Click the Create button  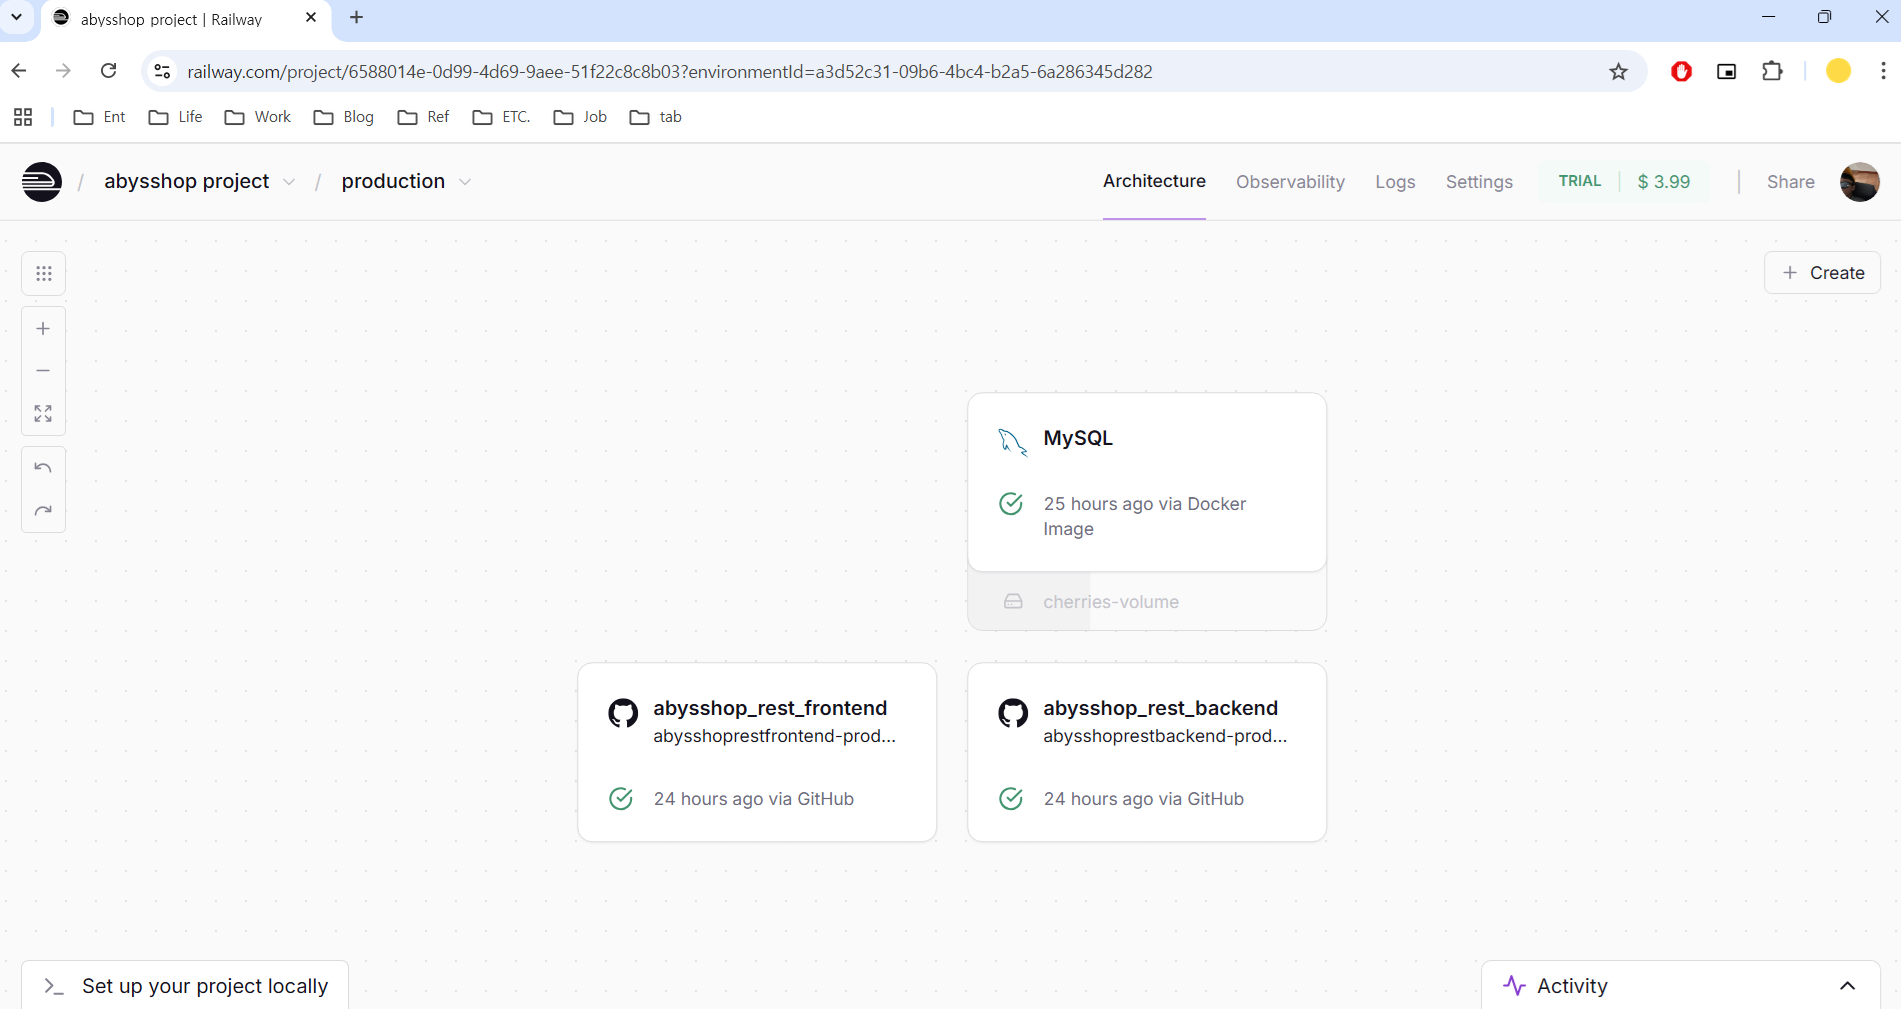1822,273
